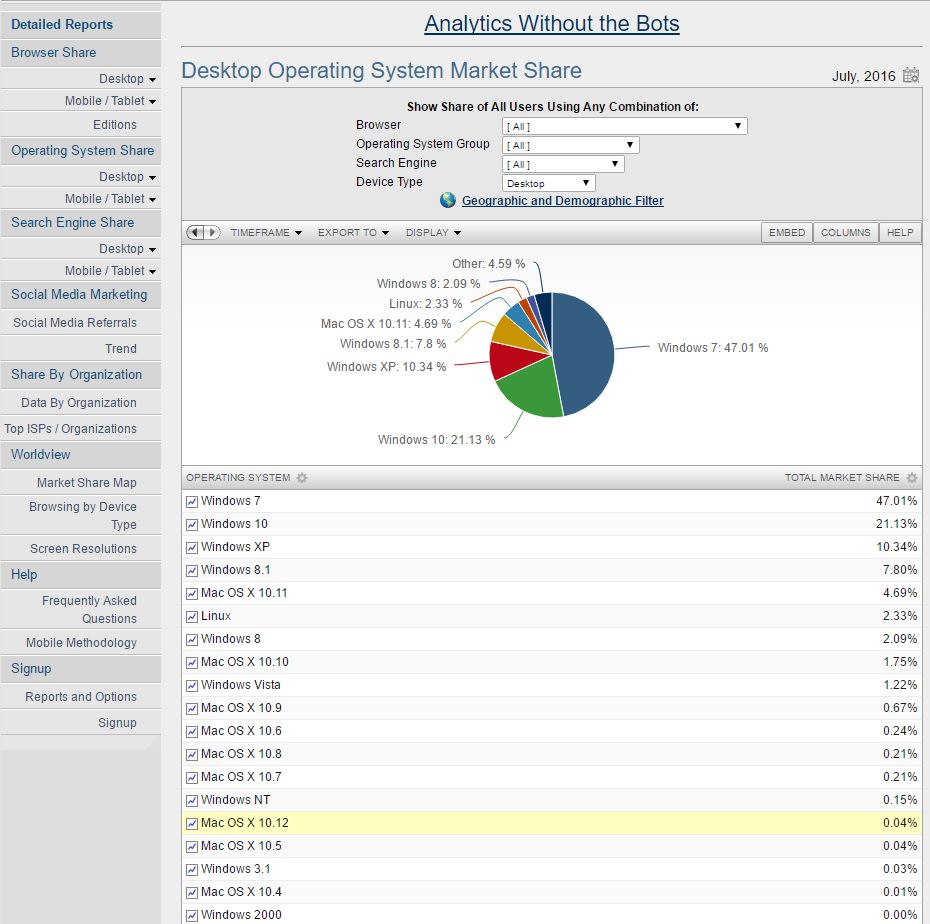This screenshot has width=930, height=924.
Task: Click the HELP button in chart toolbar
Action: tap(900, 232)
